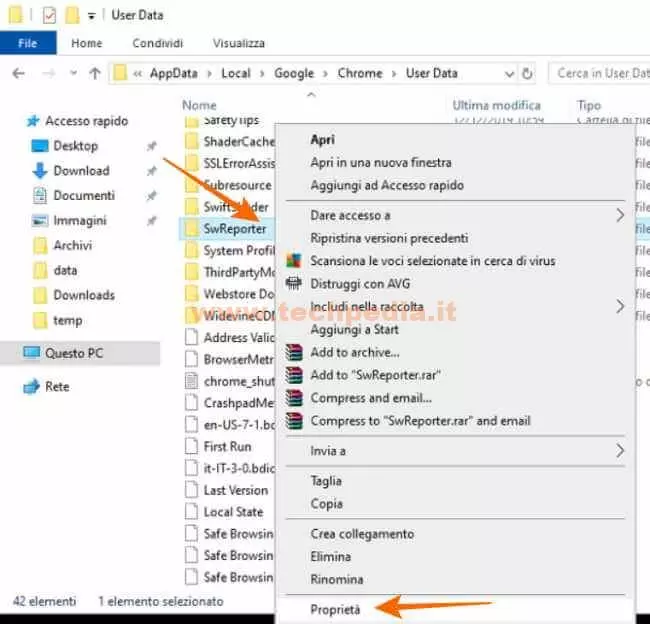Click the Questo PC computer icon
650x624 pixels.
tap(32, 353)
